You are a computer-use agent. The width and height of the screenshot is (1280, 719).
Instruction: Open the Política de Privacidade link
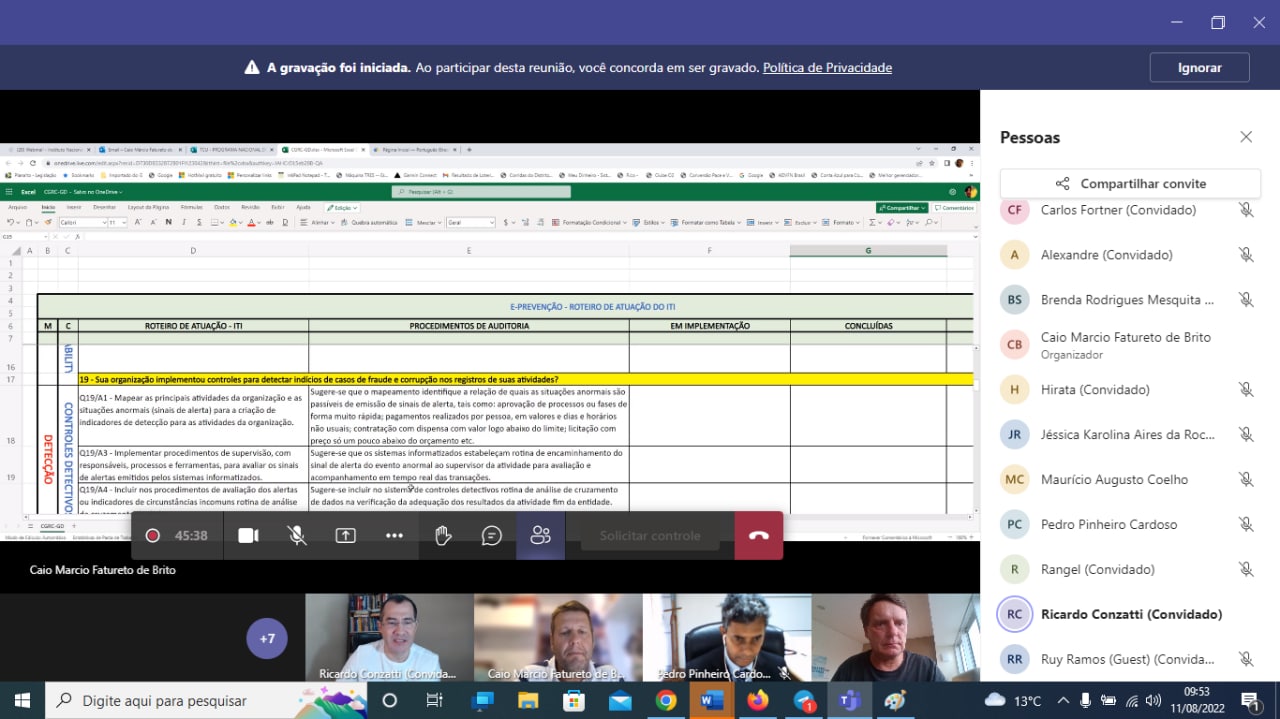tap(827, 67)
